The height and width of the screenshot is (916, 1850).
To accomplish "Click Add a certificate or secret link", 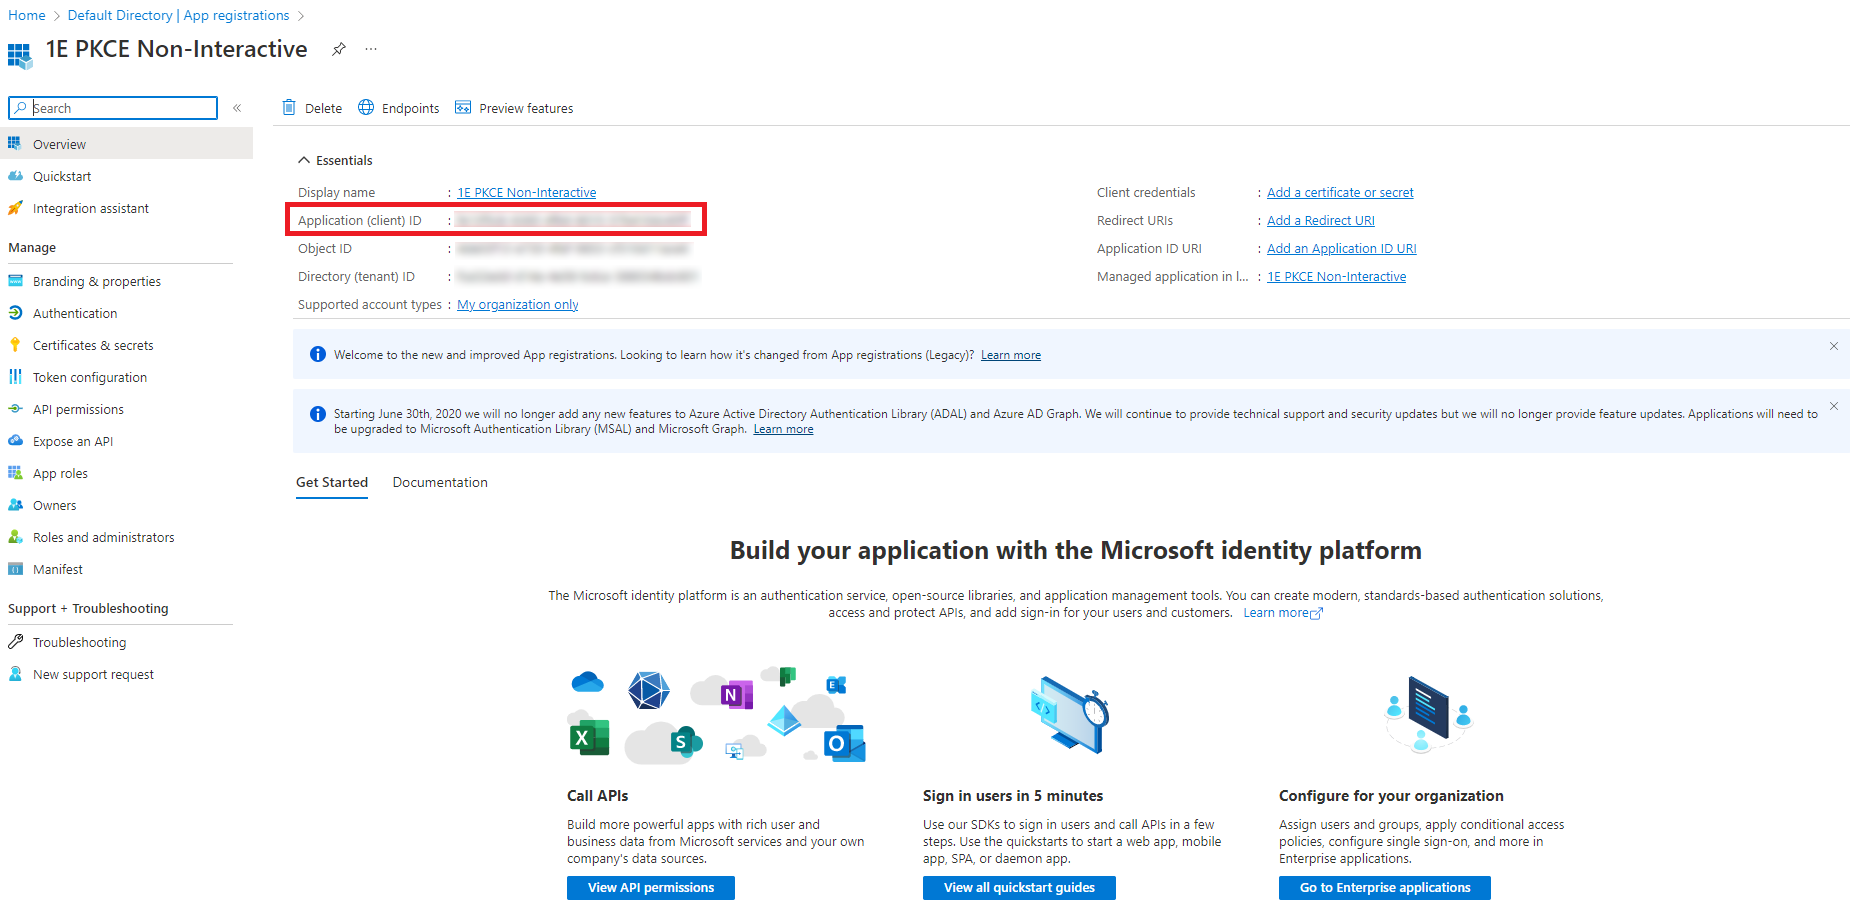I will [x=1340, y=193].
